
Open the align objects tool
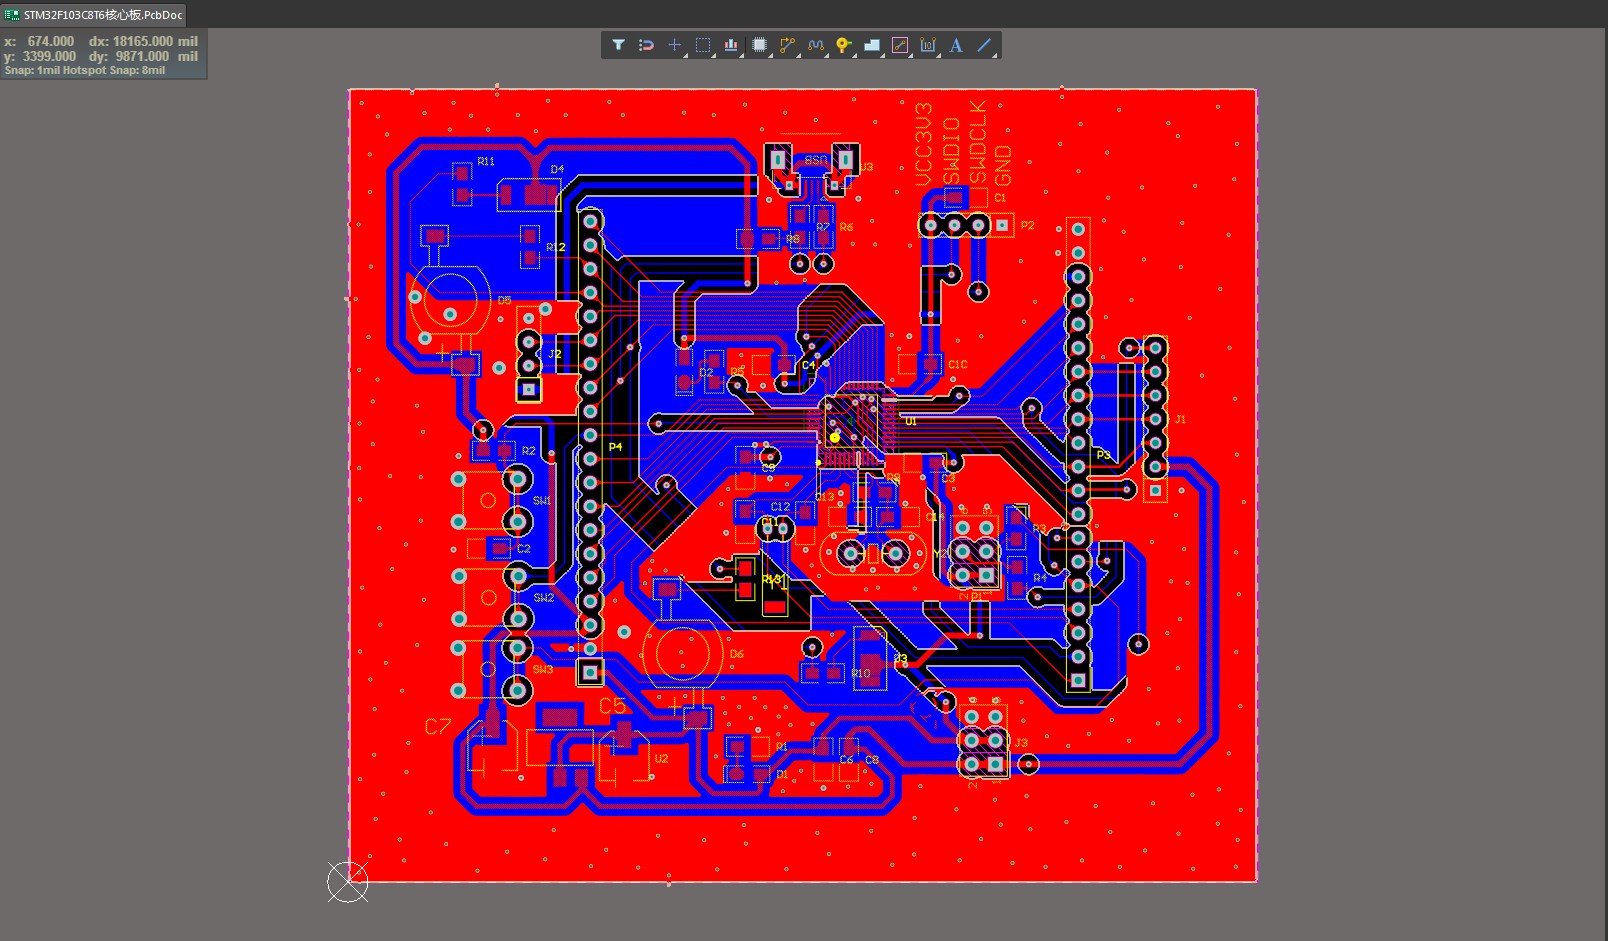[731, 45]
